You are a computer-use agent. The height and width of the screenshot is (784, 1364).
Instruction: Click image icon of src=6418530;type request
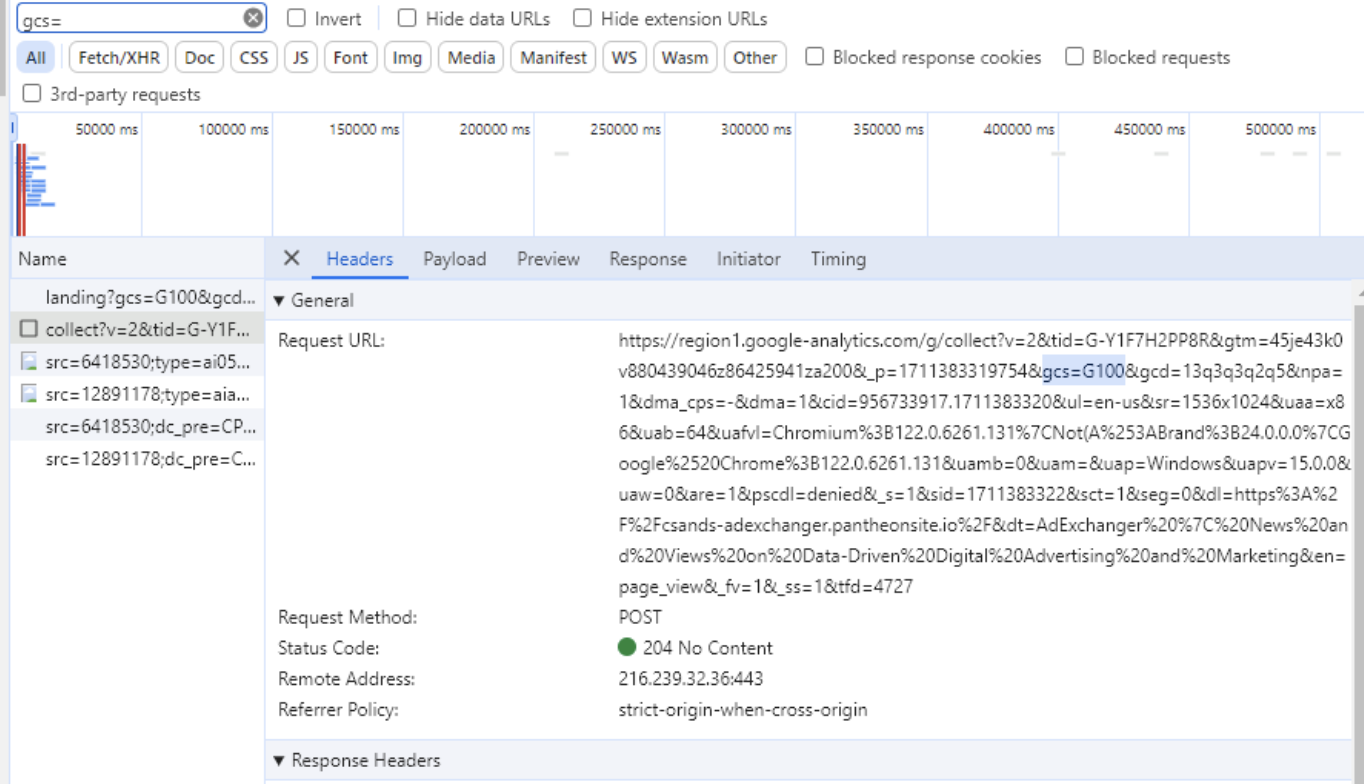[29, 362]
